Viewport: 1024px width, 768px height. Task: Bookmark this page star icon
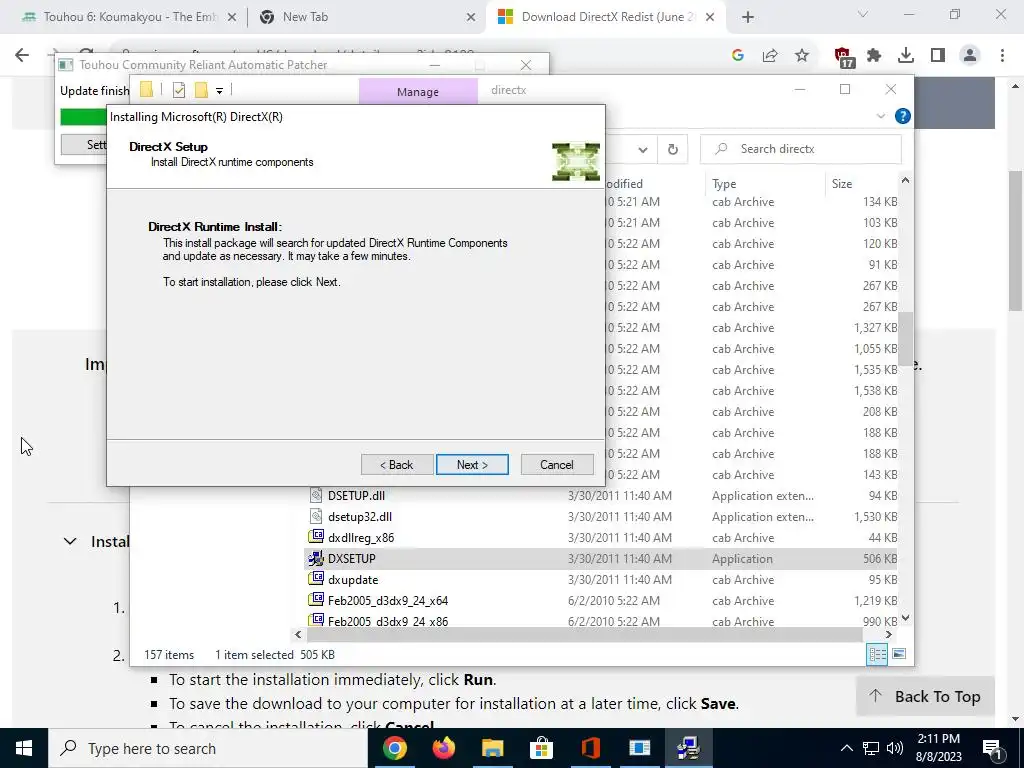(x=801, y=56)
